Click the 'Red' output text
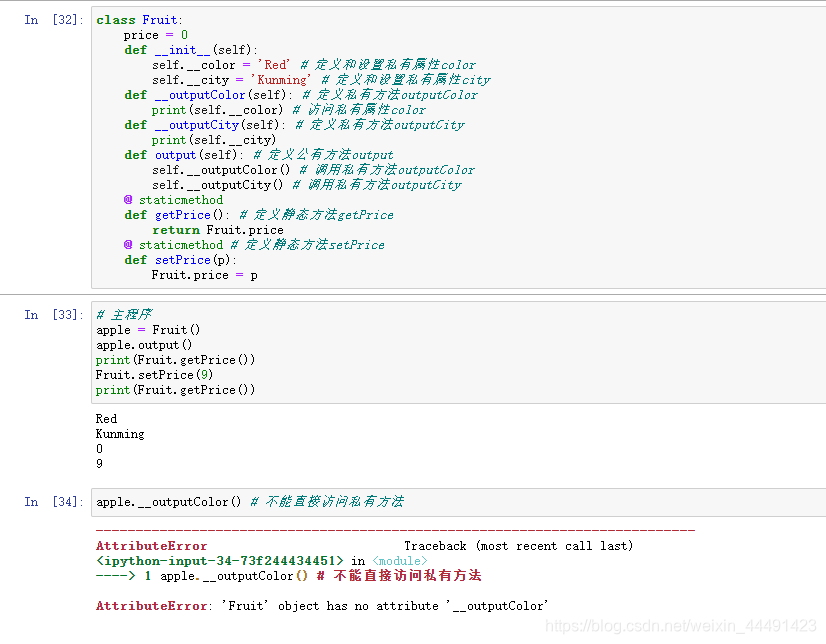The width and height of the screenshot is (826, 644). tap(106, 419)
